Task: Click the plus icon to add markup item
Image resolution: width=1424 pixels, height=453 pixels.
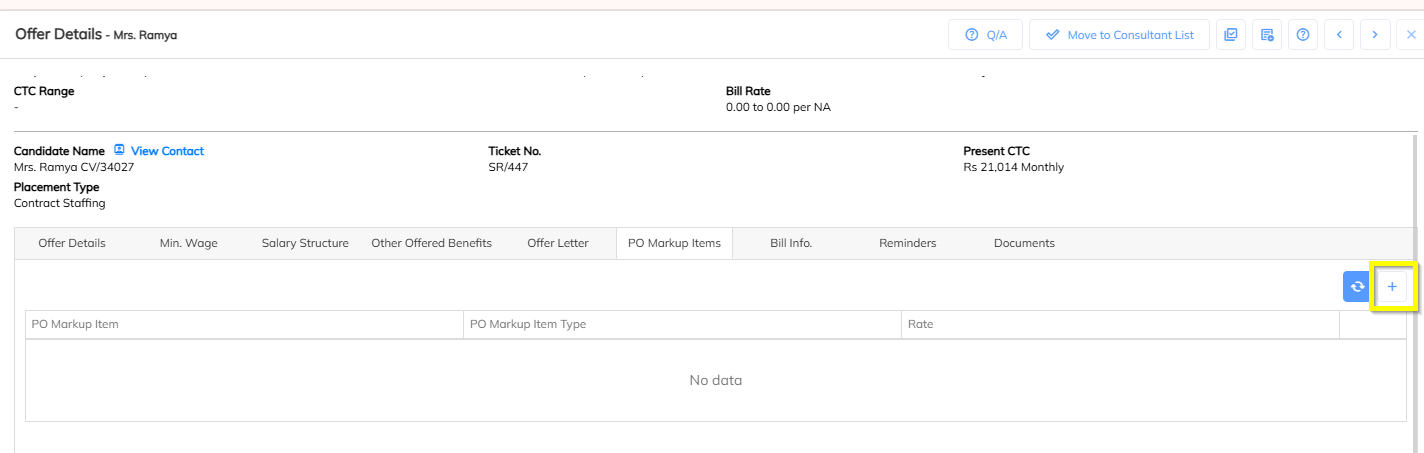Action: coord(1391,287)
